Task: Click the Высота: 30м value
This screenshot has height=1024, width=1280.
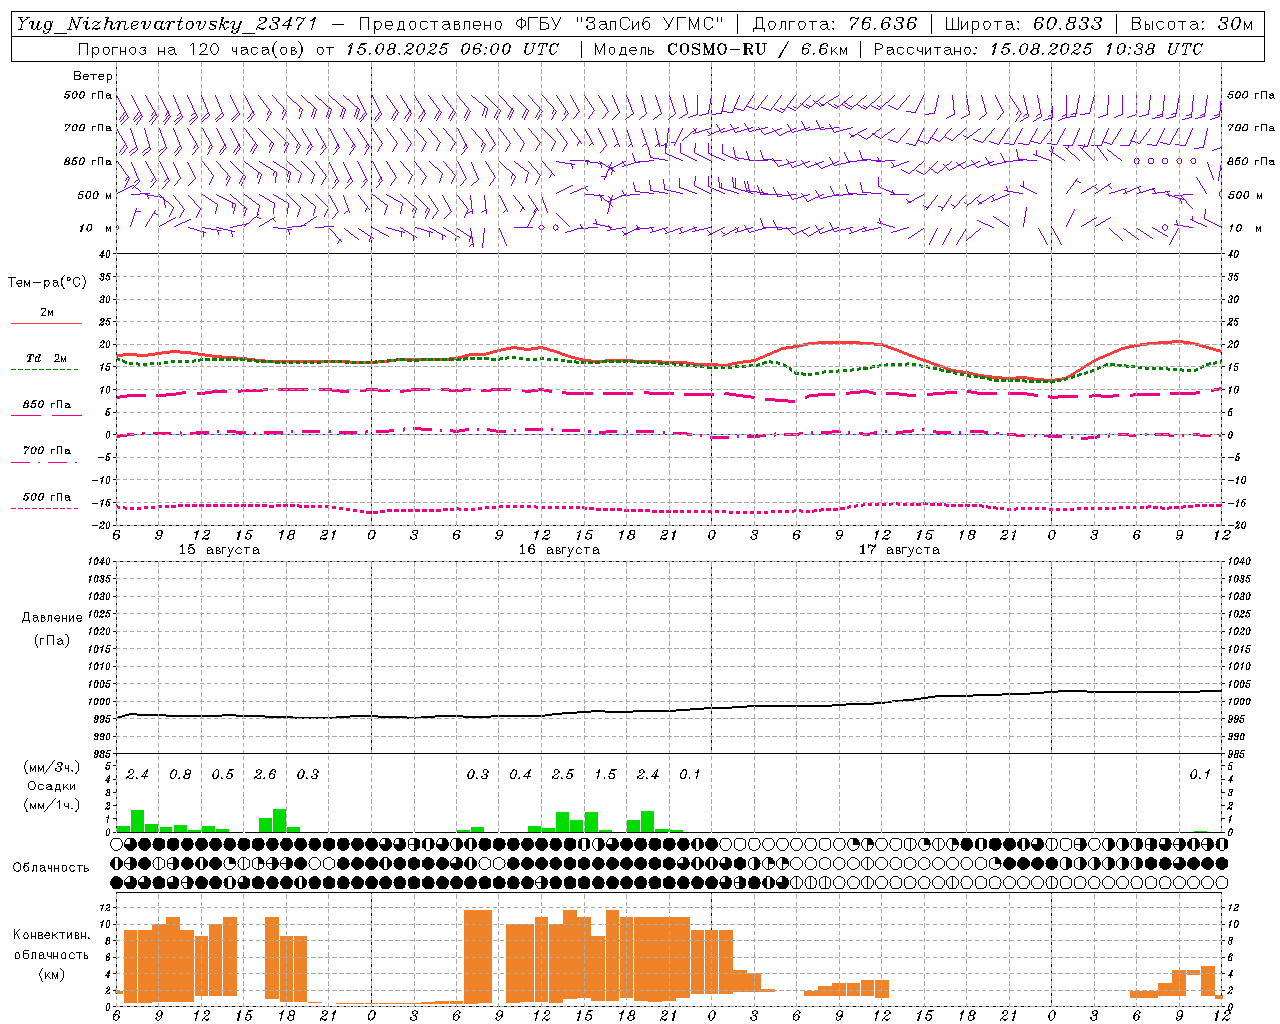Action: click(x=1191, y=25)
